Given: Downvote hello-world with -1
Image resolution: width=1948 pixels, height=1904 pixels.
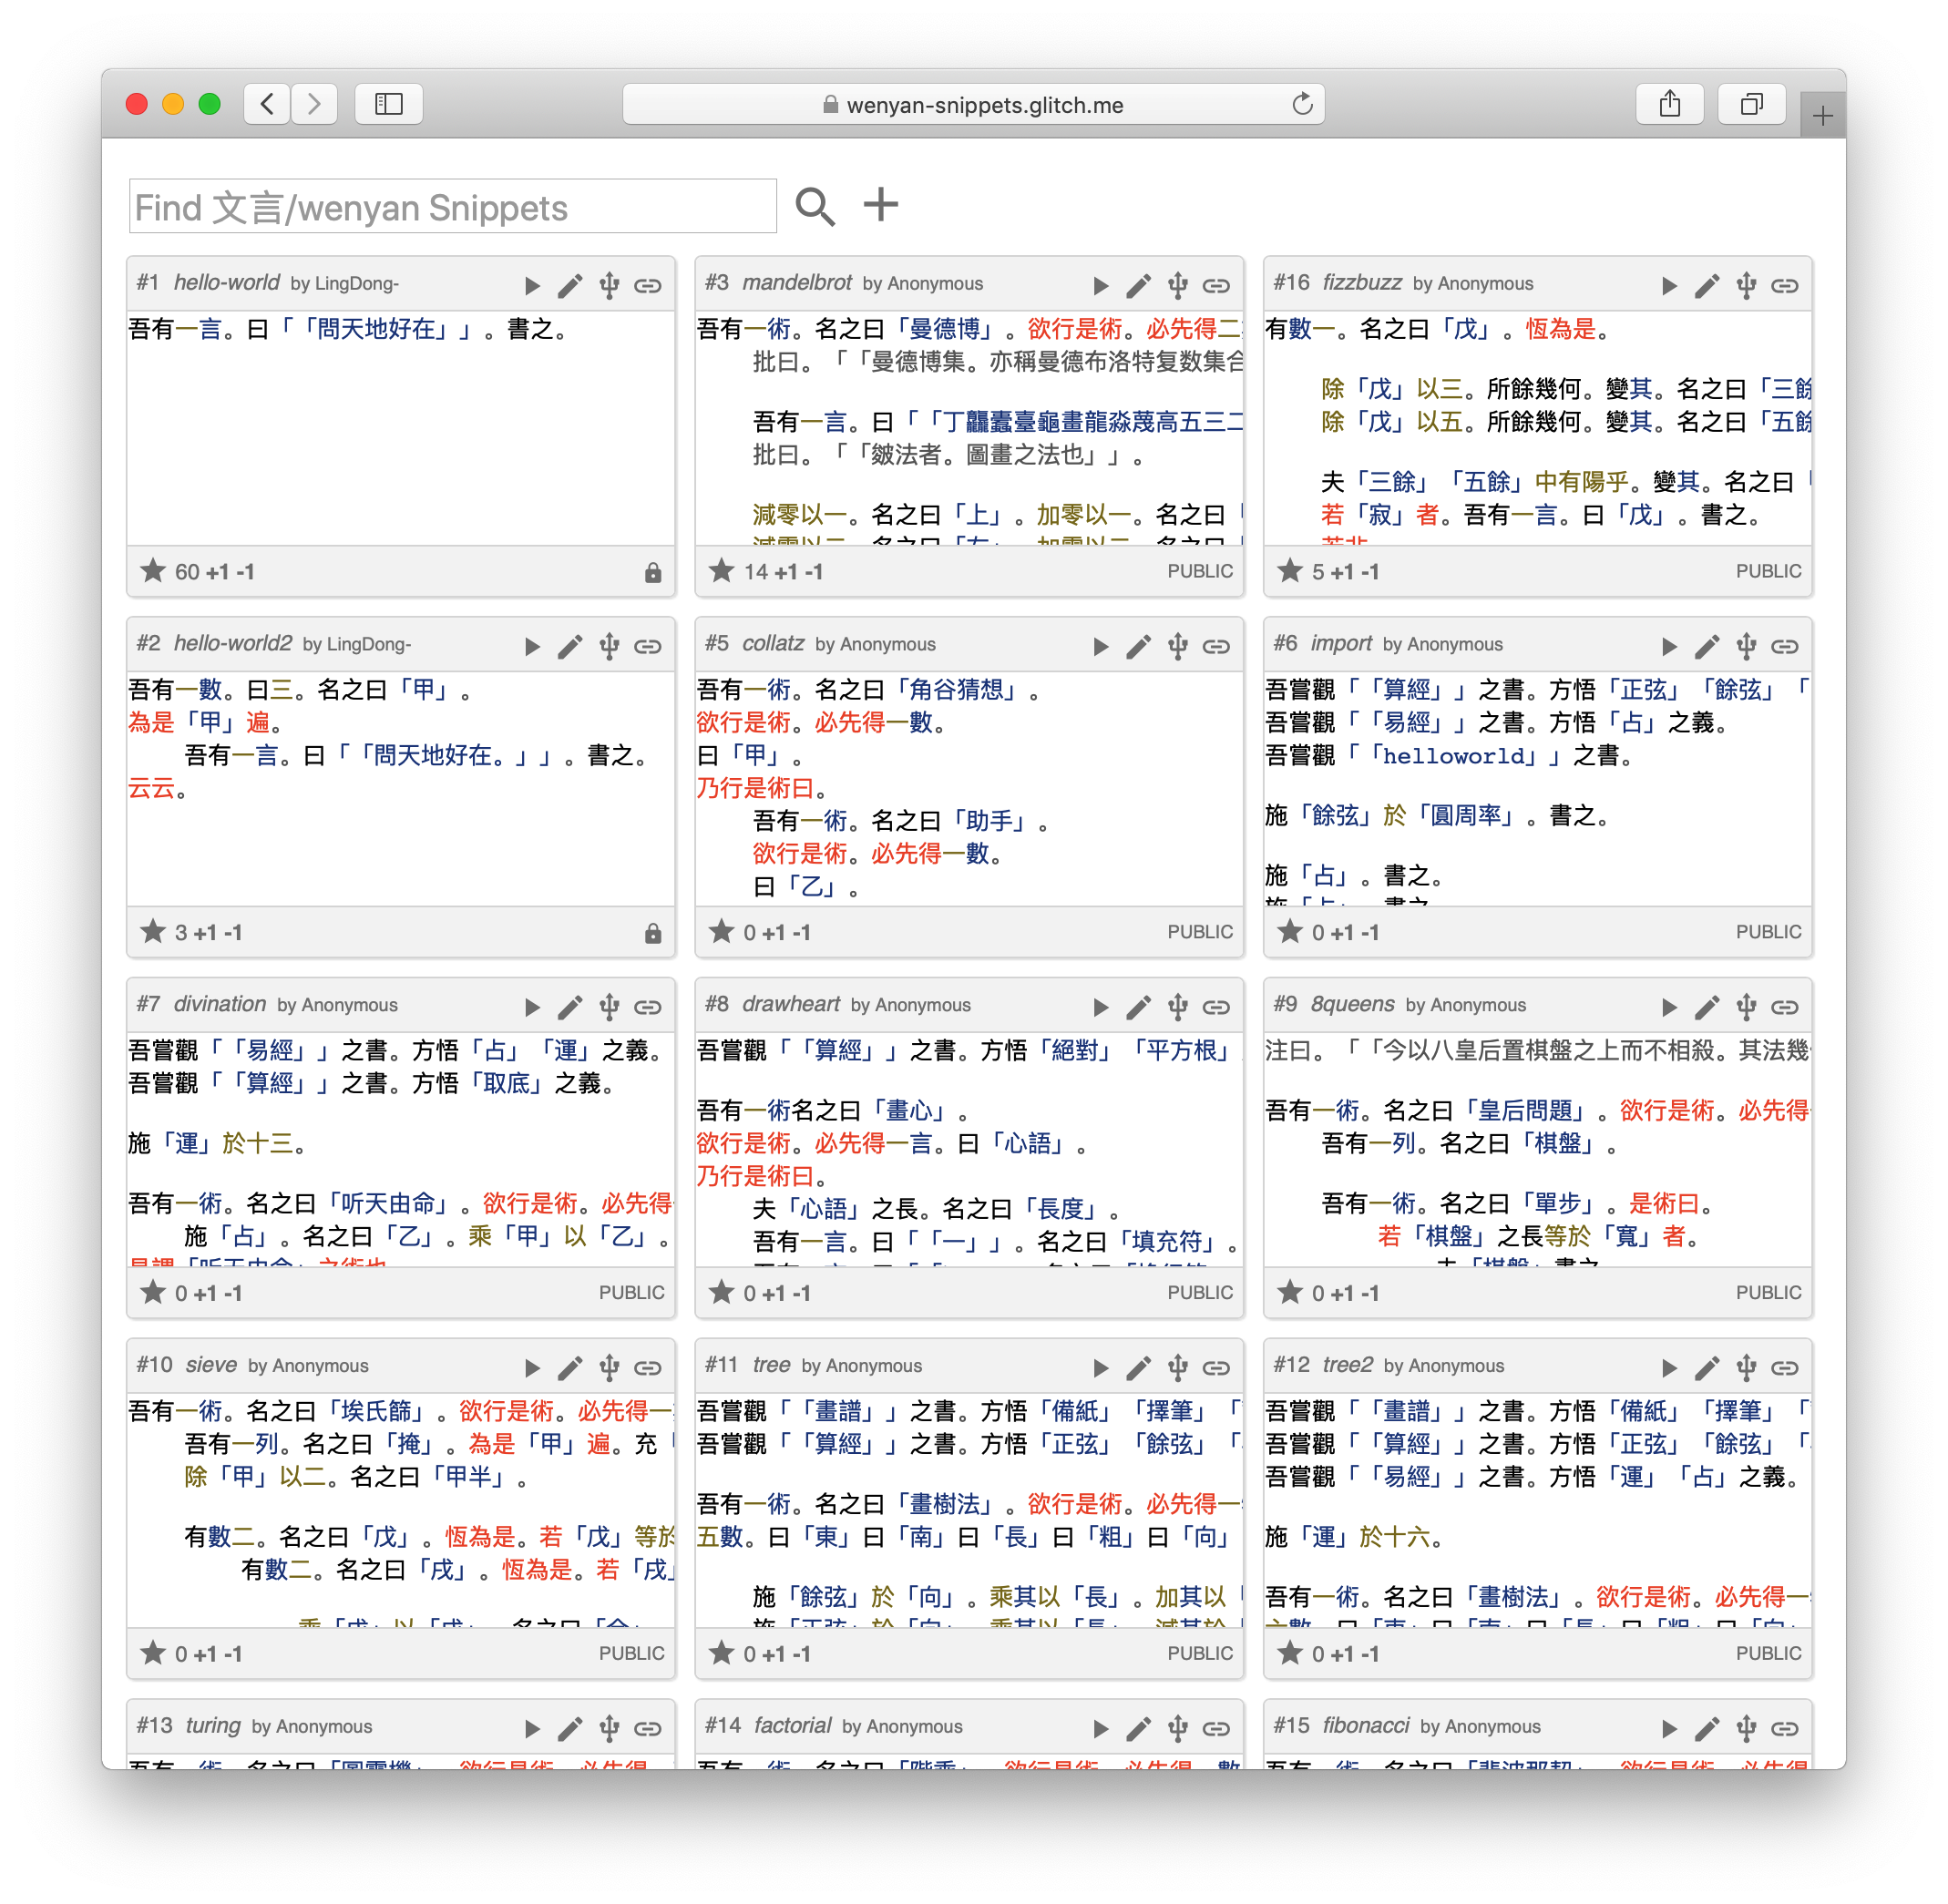Looking at the screenshot, I should (245, 573).
